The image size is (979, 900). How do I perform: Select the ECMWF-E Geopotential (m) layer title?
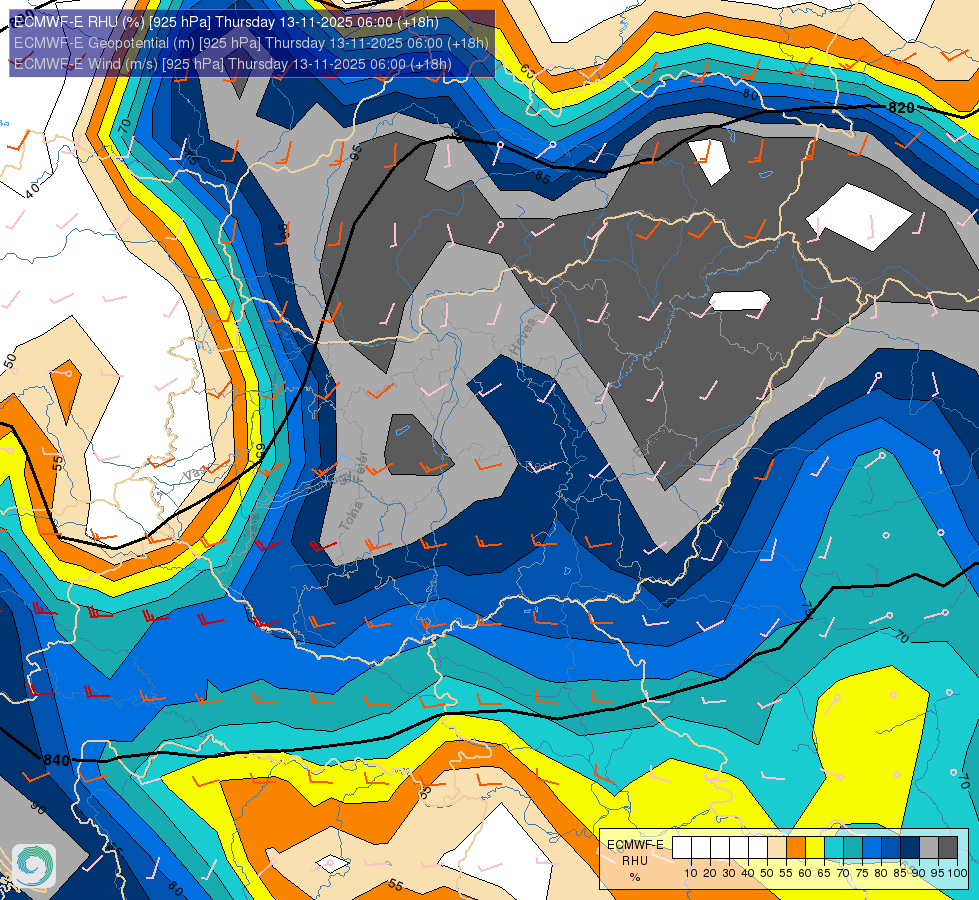[x=251, y=43]
